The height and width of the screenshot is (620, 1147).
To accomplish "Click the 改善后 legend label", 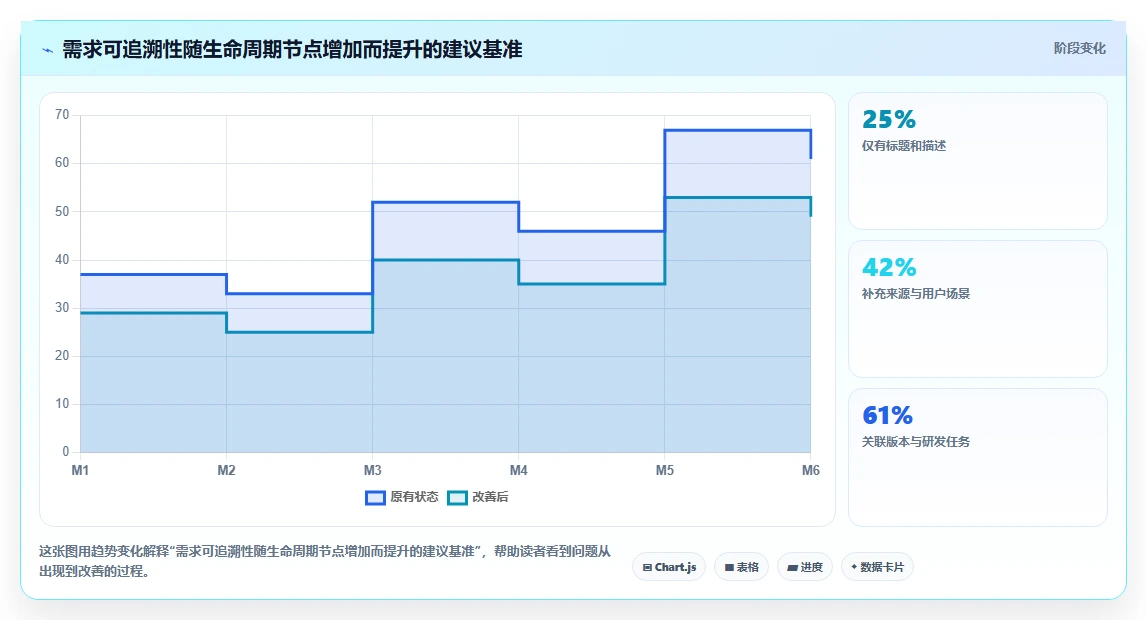I will coord(490,497).
